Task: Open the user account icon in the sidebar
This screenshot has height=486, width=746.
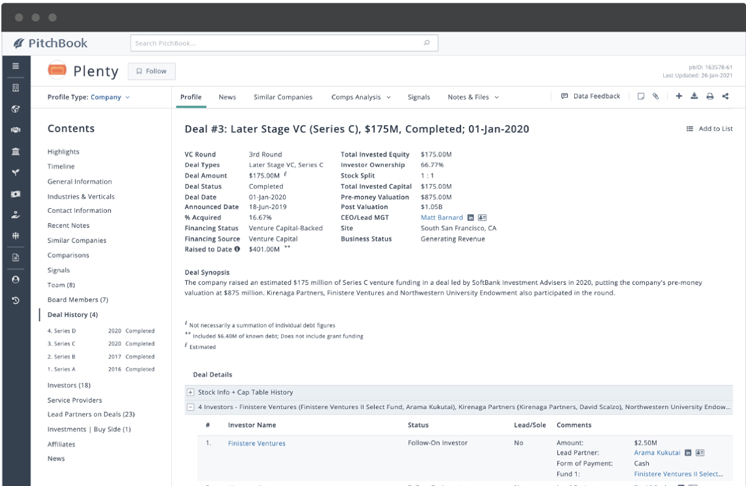Action: pyautogui.click(x=16, y=280)
